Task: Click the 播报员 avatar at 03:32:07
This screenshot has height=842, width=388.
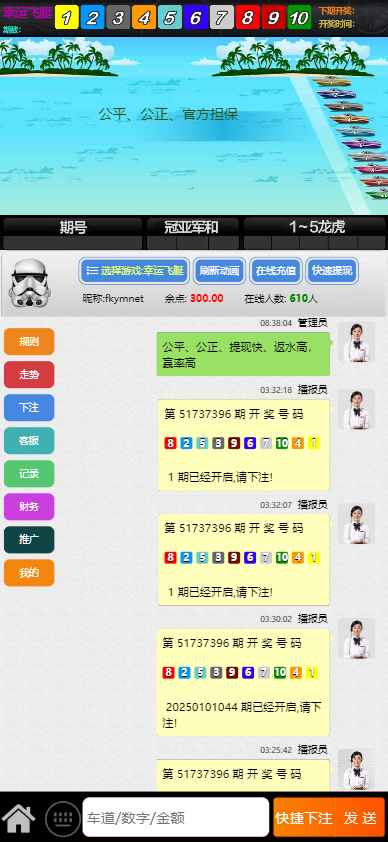Action: coord(356,524)
